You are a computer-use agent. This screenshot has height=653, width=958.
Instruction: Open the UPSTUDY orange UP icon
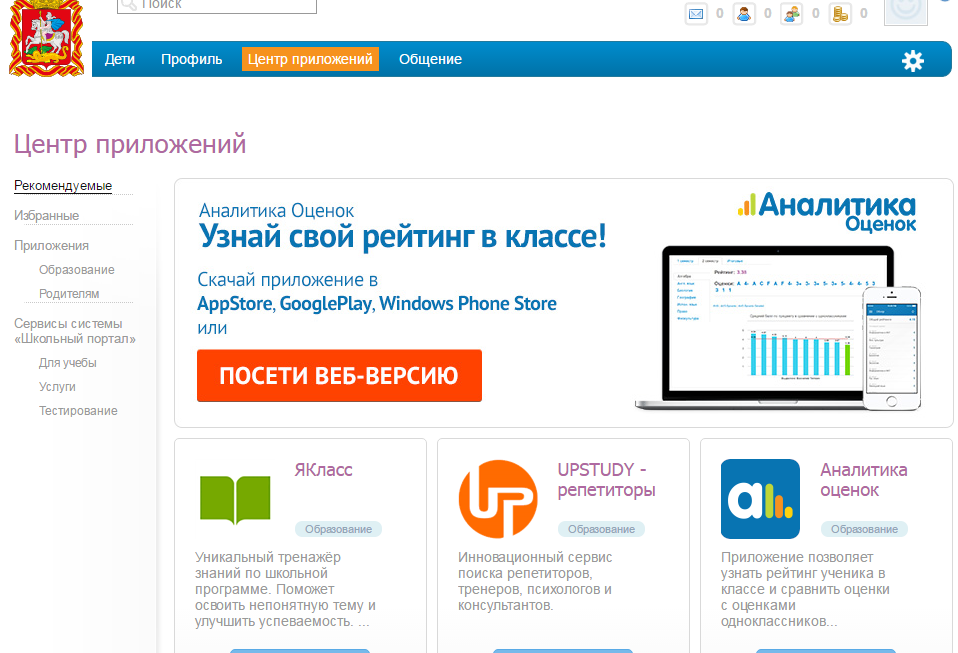498,499
